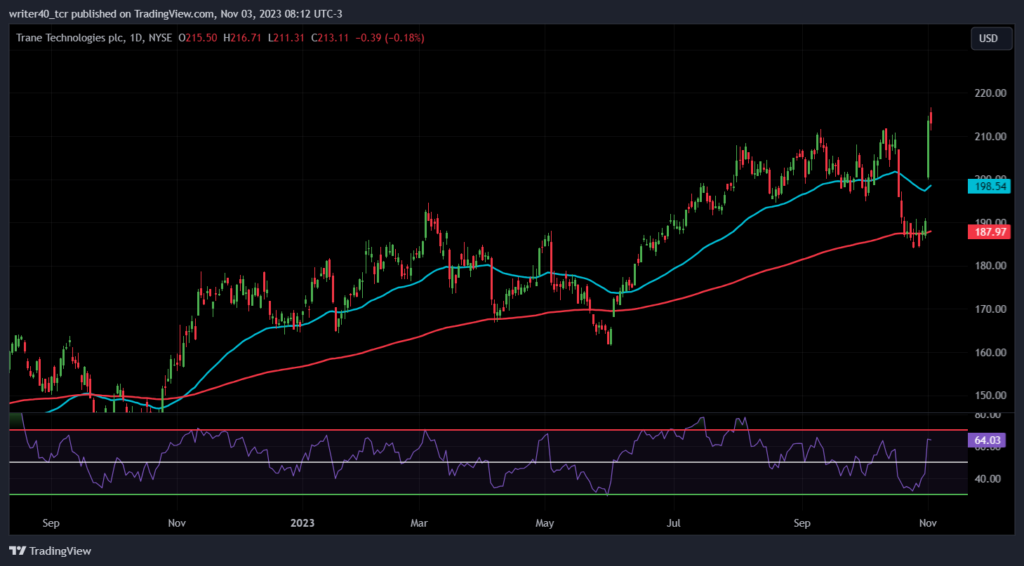Click the 210.00 price axis label
Viewport: 1024px width, 566px height.
pos(990,136)
